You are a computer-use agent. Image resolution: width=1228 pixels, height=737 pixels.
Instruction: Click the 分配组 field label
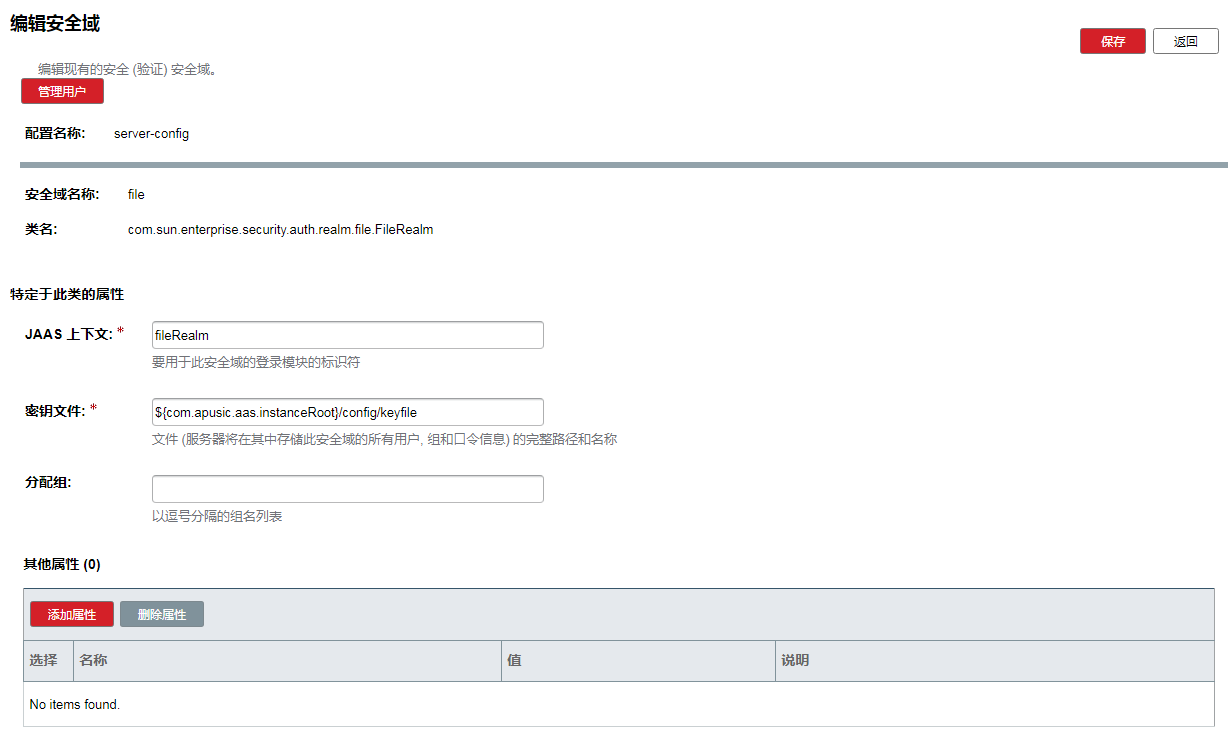(x=48, y=482)
